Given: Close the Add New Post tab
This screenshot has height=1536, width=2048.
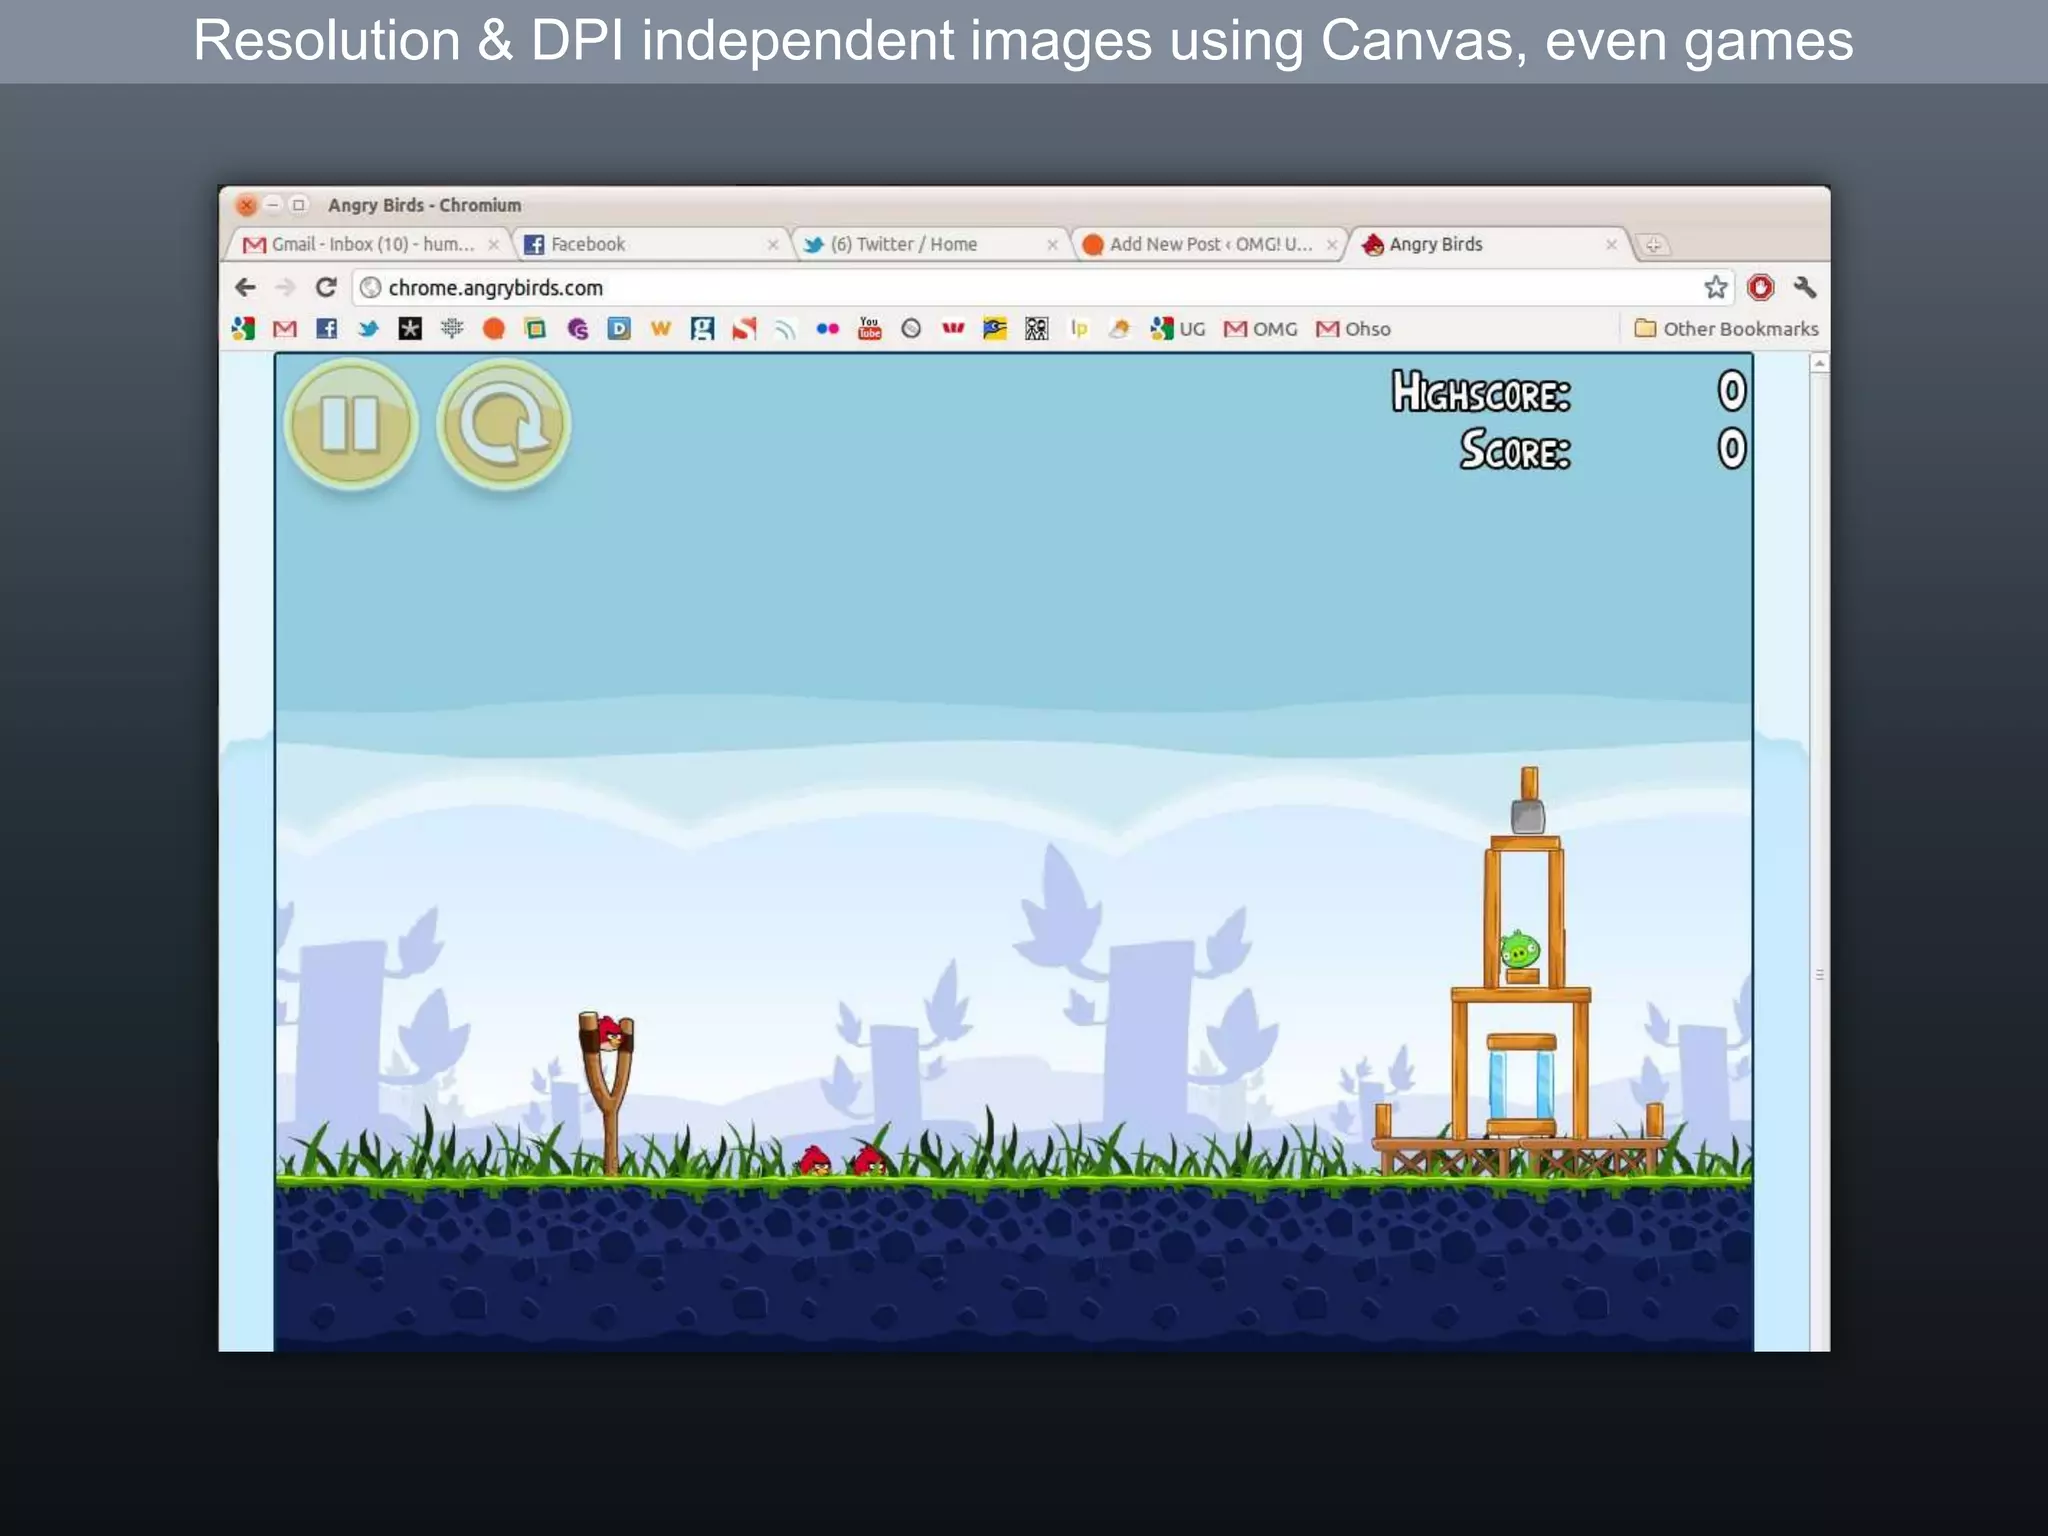Looking at the screenshot, I should click(x=1331, y=244).
